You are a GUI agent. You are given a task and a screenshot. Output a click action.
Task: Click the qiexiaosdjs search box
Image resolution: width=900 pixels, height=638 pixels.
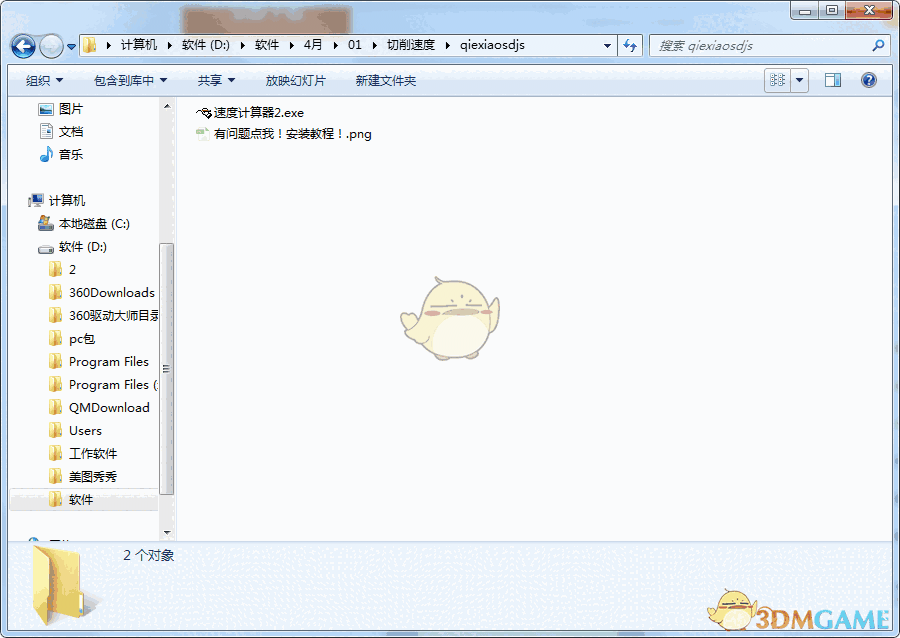[x=770, y=45]
